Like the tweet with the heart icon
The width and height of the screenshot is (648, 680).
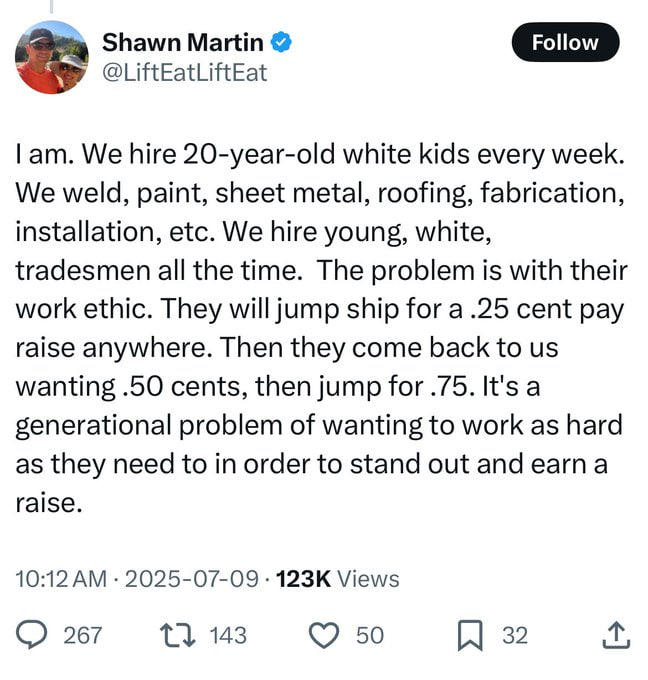pyautogui.click(x=324, y=635)
